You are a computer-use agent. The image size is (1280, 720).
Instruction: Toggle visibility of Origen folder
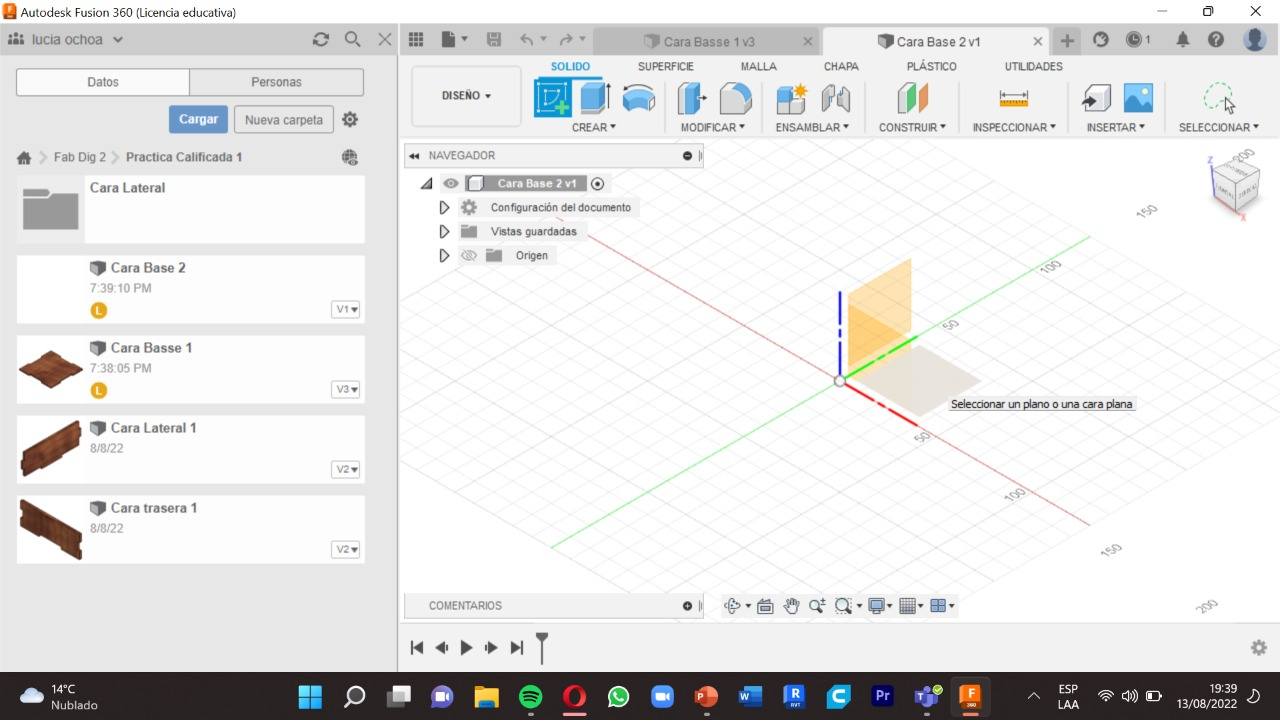click(468, 256)
